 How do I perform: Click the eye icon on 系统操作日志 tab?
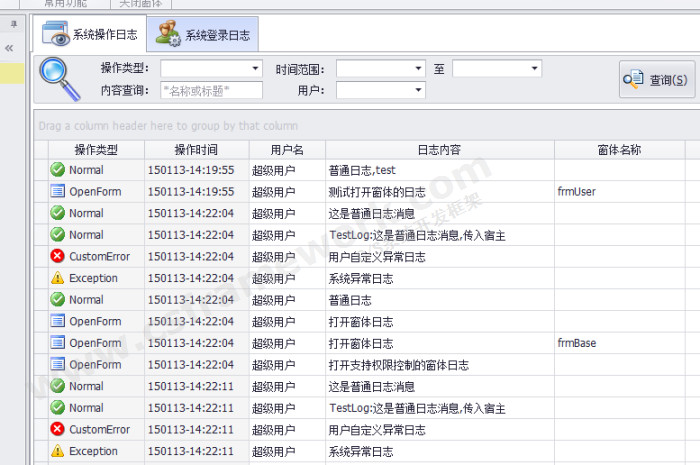tap(55, 35)
